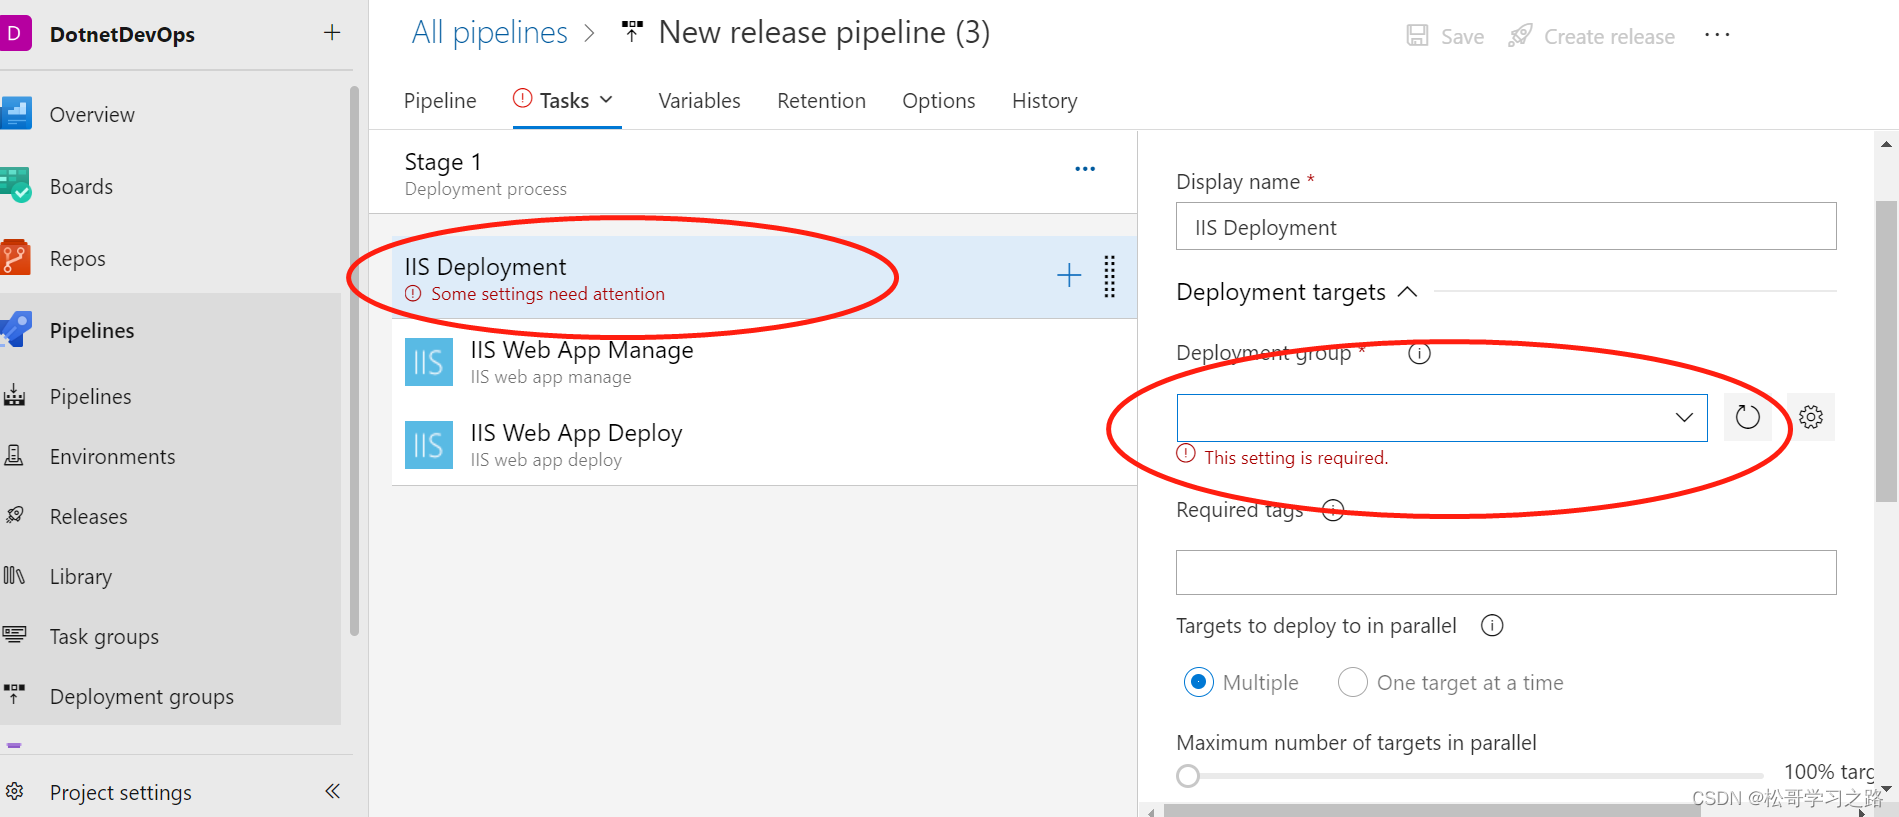Click the Create release button label
Screen dimensions: 1899x817
1609,37
